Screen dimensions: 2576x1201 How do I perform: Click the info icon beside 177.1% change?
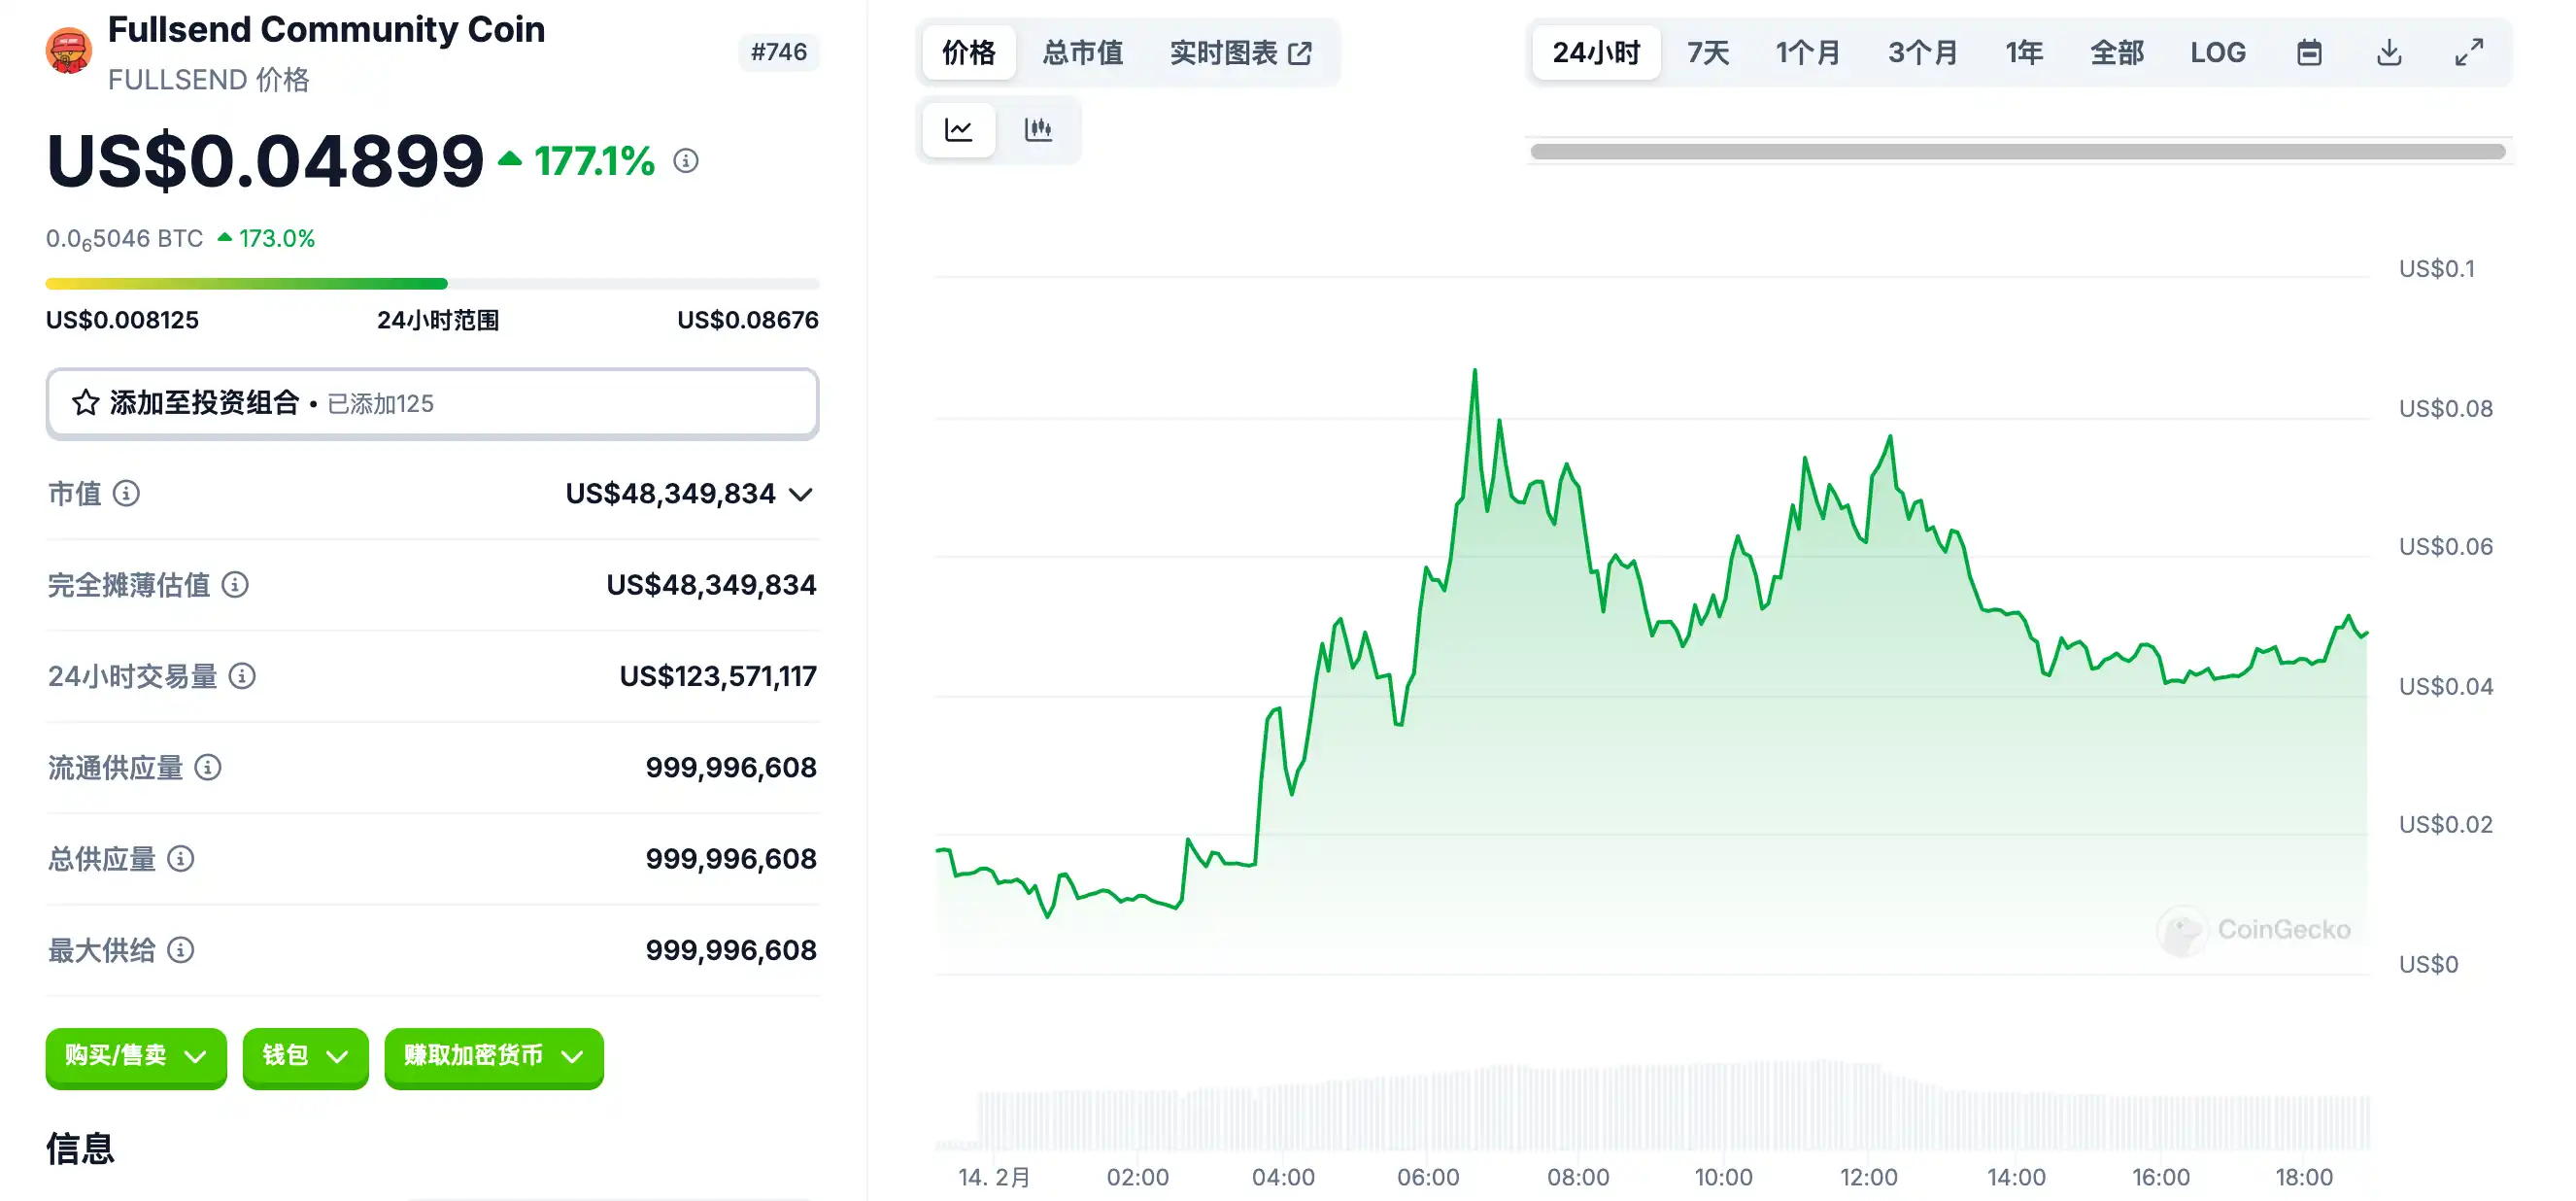click(685, 161)
